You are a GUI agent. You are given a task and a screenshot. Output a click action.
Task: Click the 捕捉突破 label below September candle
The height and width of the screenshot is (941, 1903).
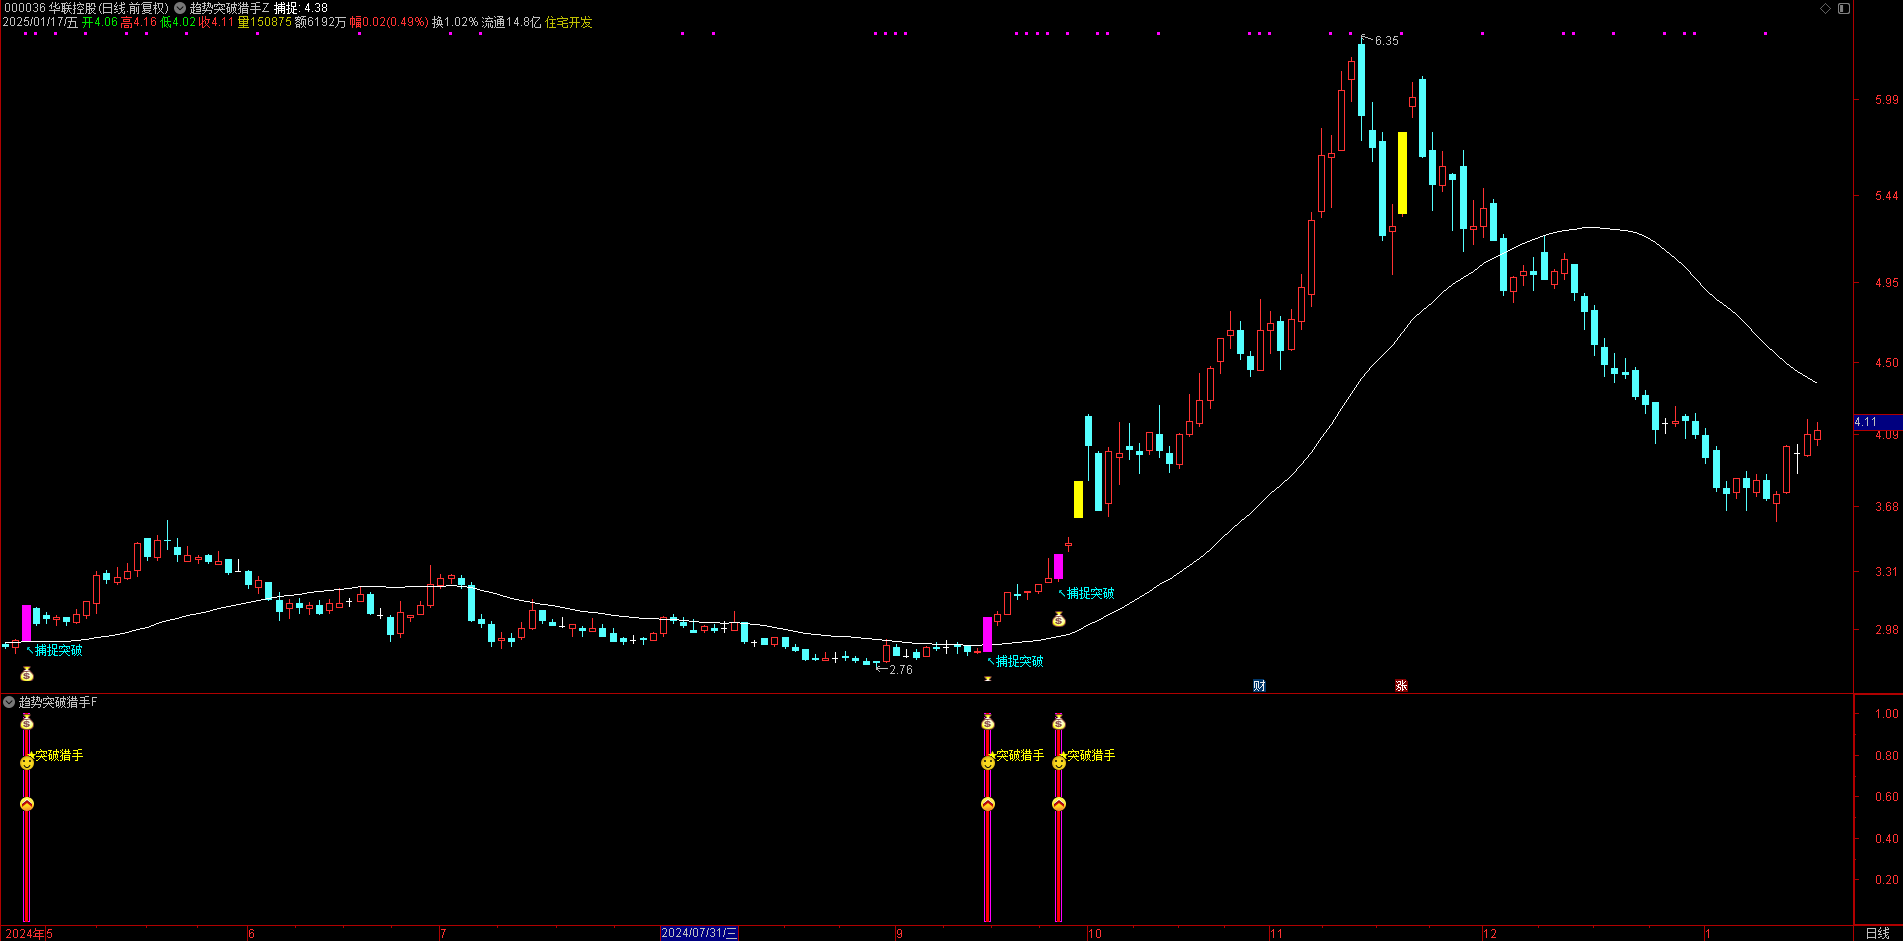point(1019,661)
